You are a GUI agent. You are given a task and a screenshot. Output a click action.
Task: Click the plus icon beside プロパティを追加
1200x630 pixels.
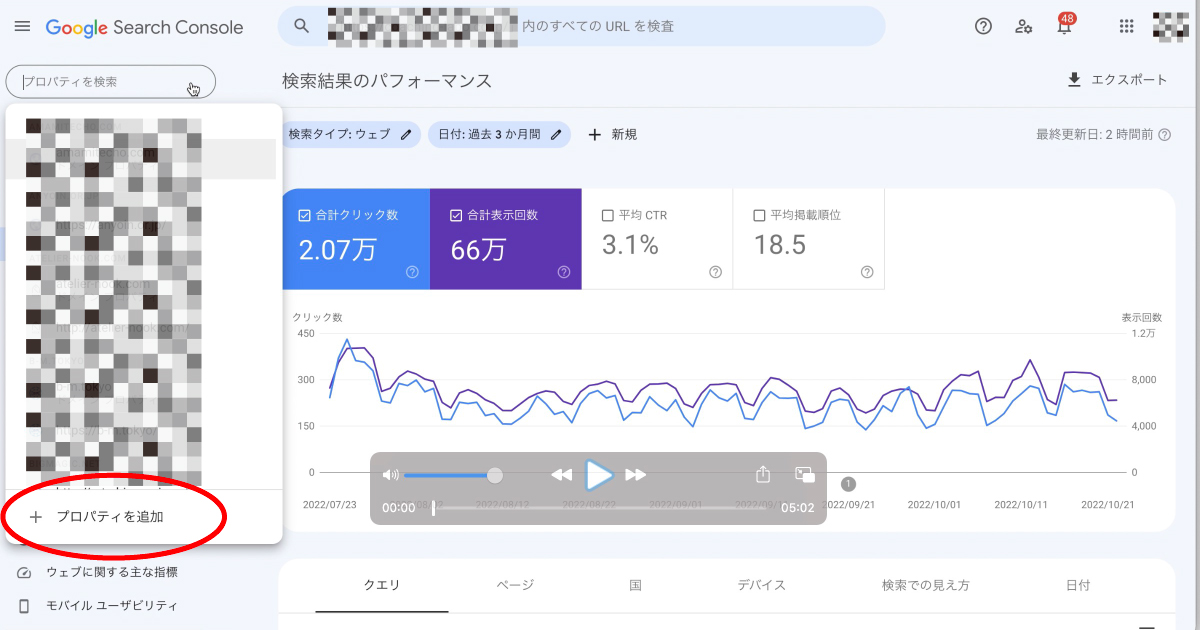pyautogui.click(x=37, y=517)
